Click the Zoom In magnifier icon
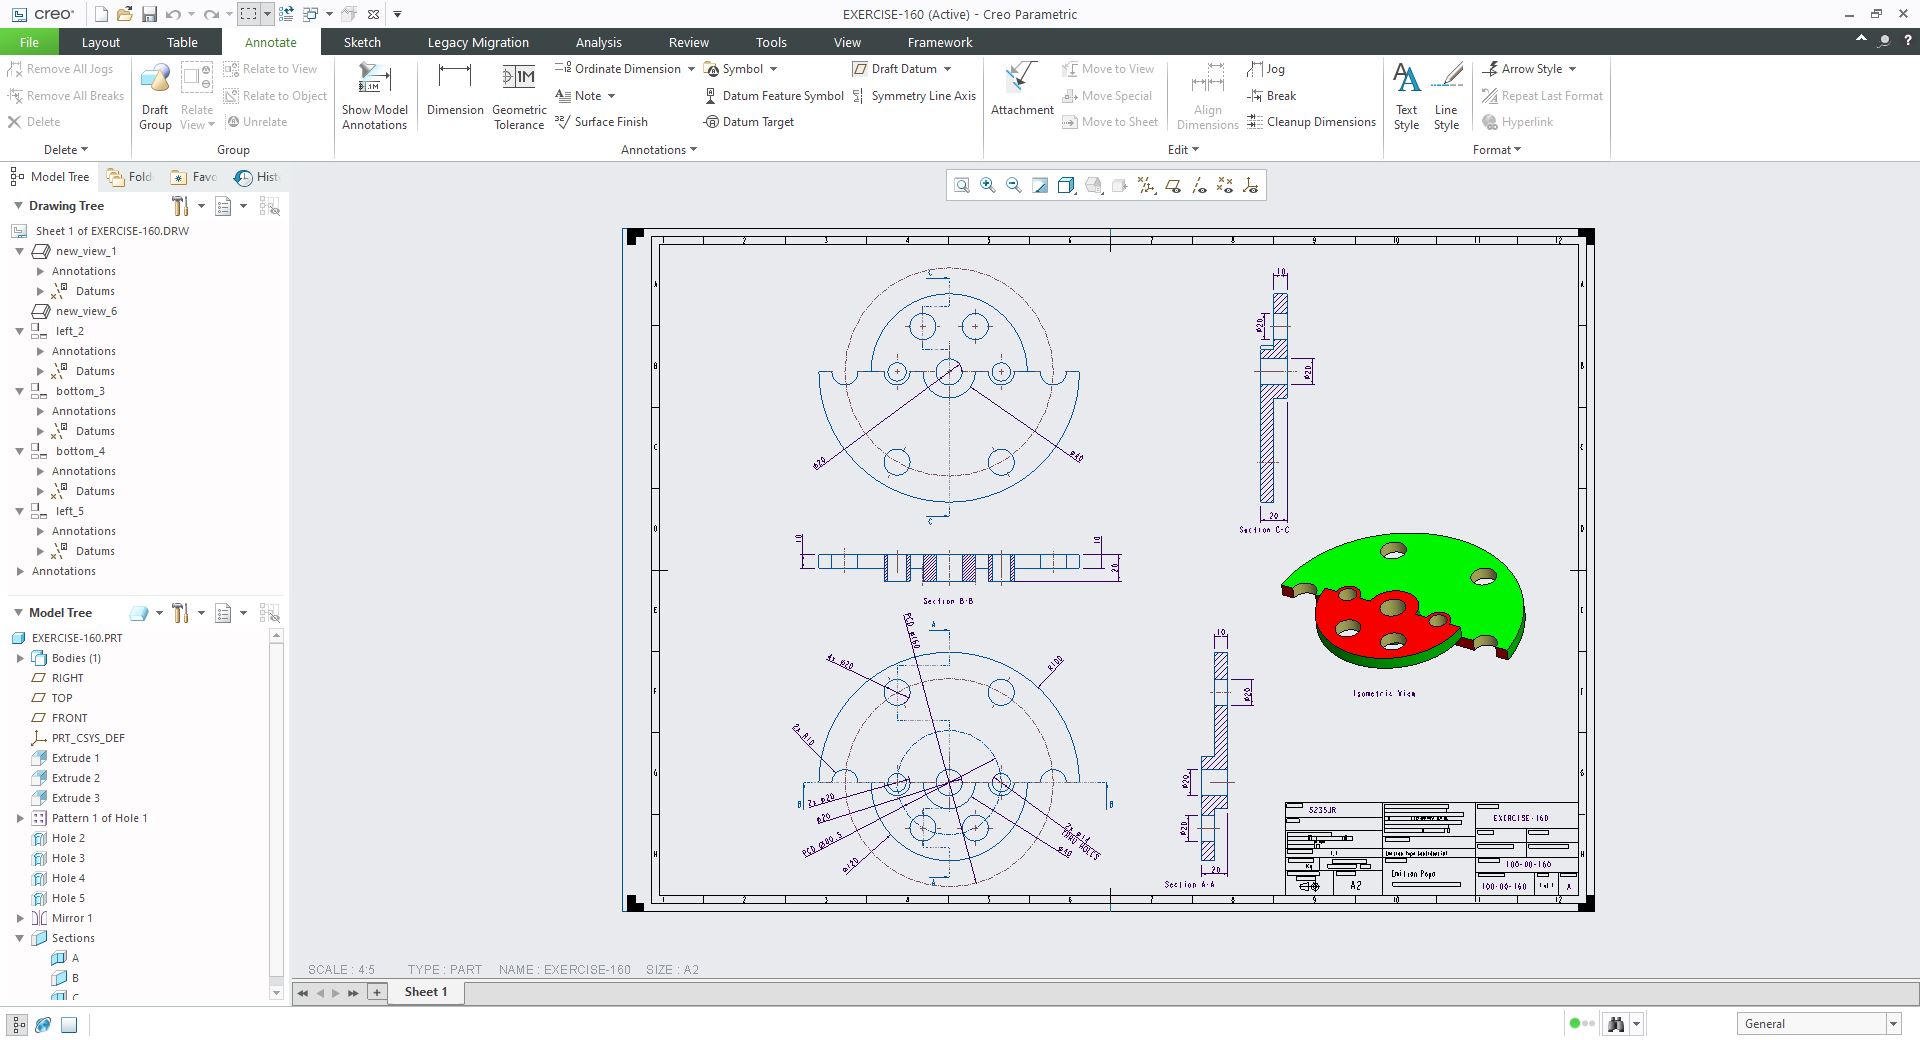Screen dimensions: 1920x1040 click(987, 186)
